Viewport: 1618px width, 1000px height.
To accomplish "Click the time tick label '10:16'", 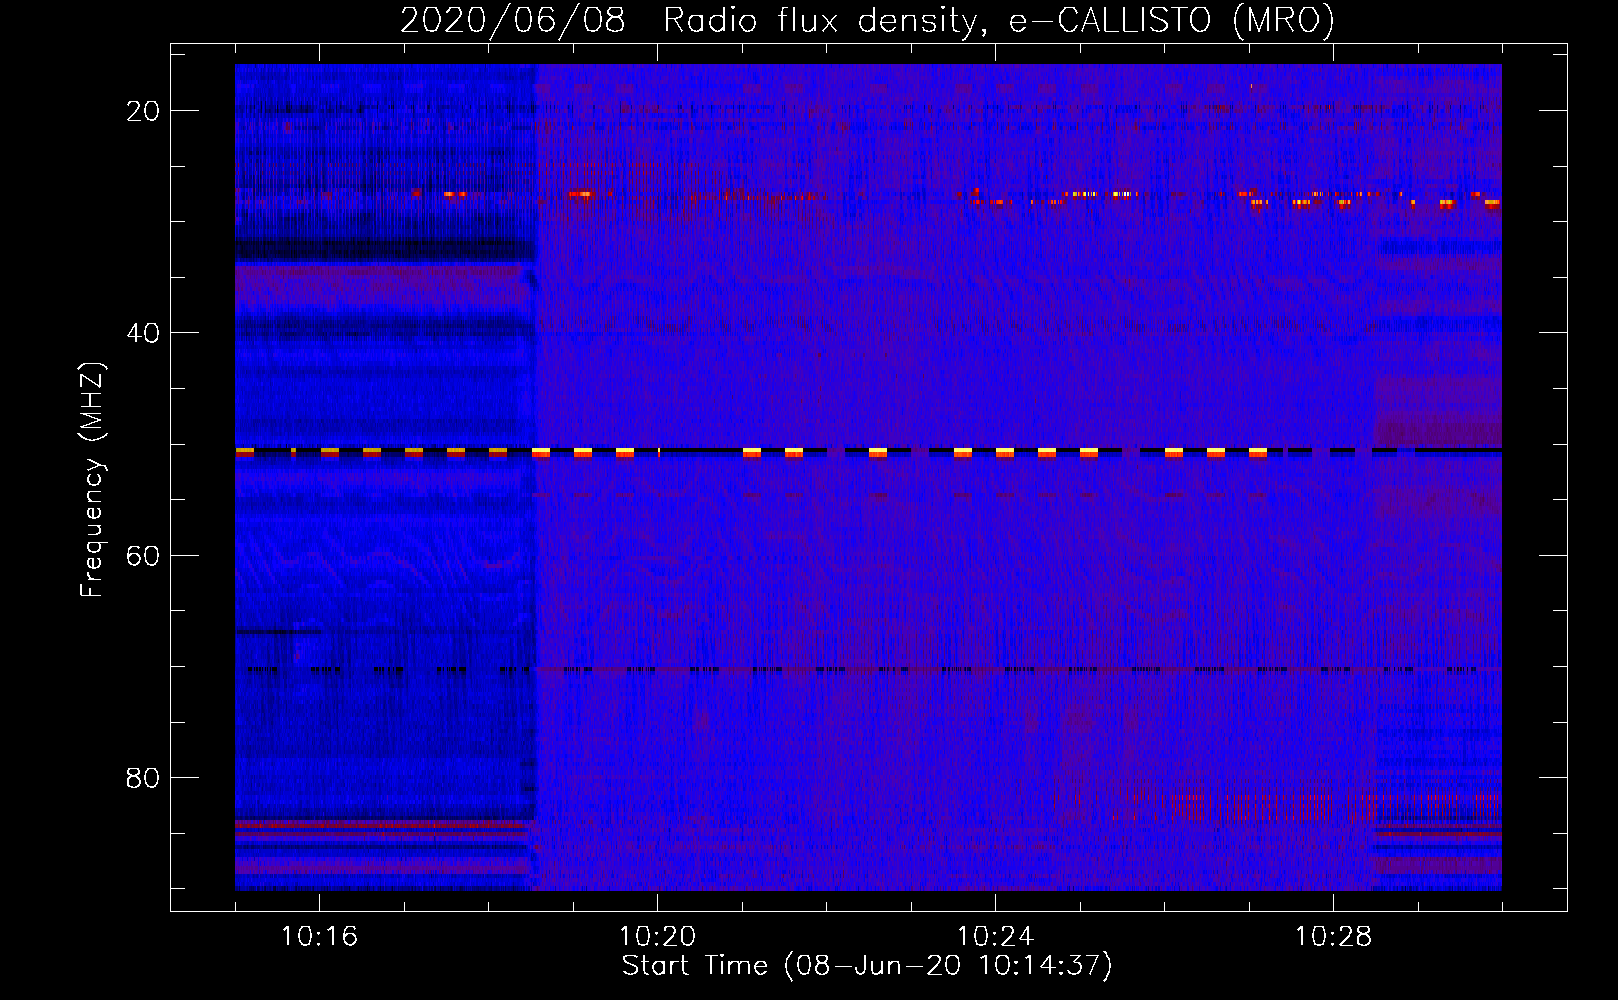I will coord(319,937).
